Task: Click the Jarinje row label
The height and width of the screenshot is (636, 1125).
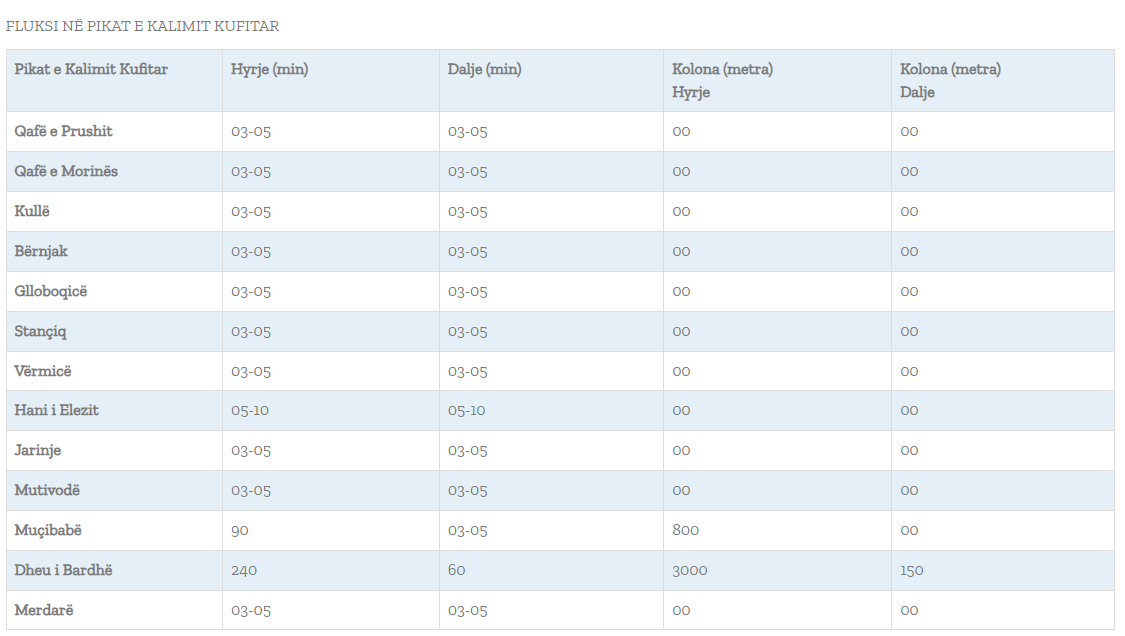Action: point(38,451)
